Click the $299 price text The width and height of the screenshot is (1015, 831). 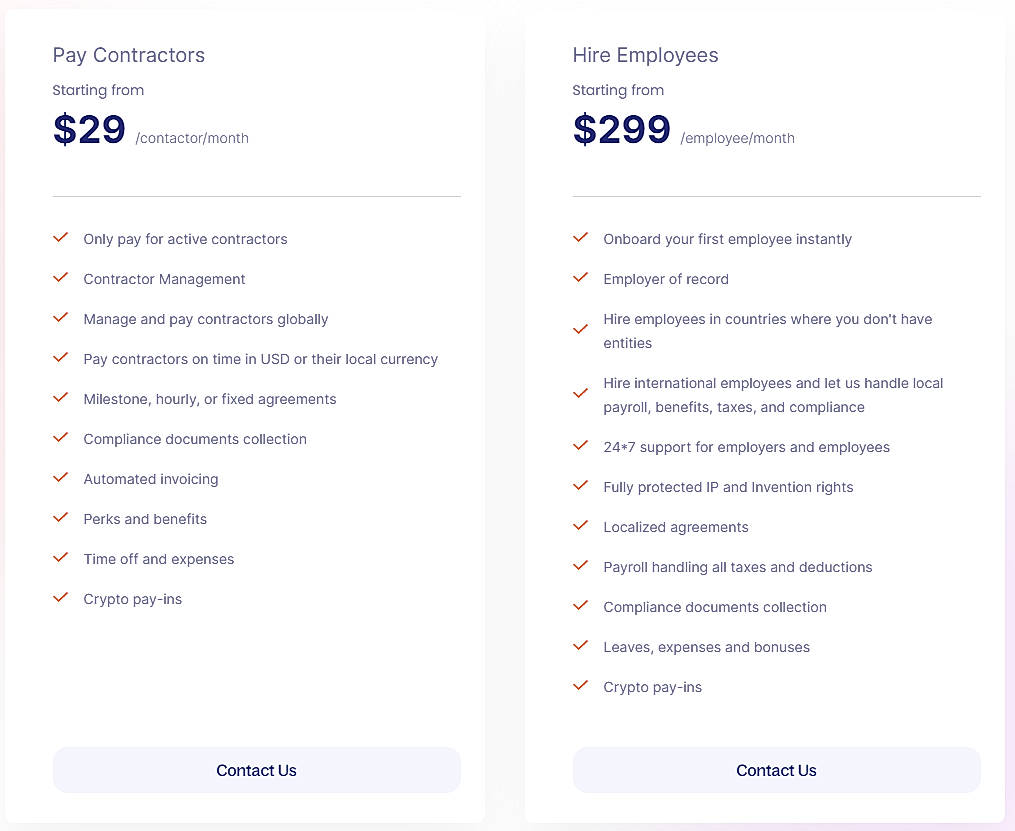[x=621, y=129]
